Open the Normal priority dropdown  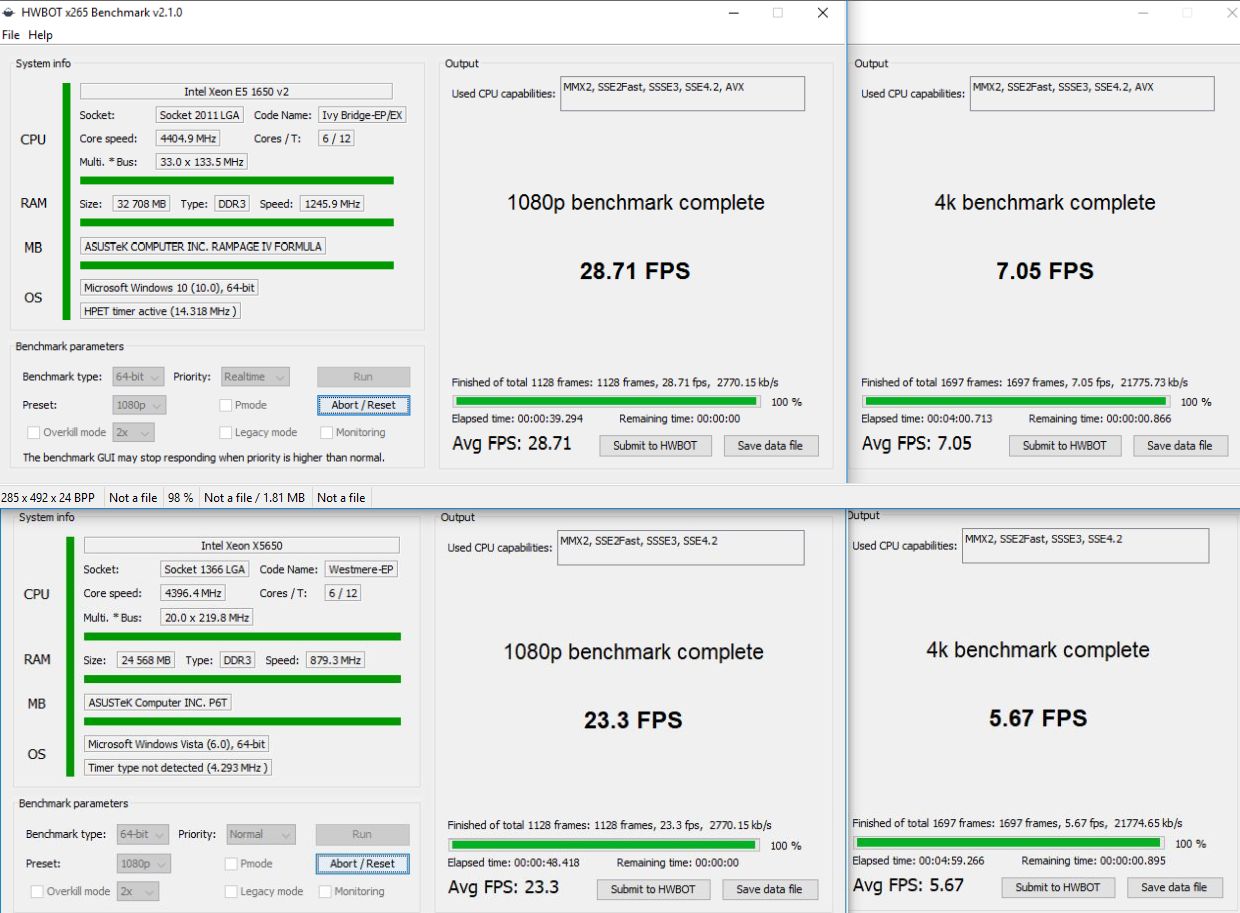point(260,834)
